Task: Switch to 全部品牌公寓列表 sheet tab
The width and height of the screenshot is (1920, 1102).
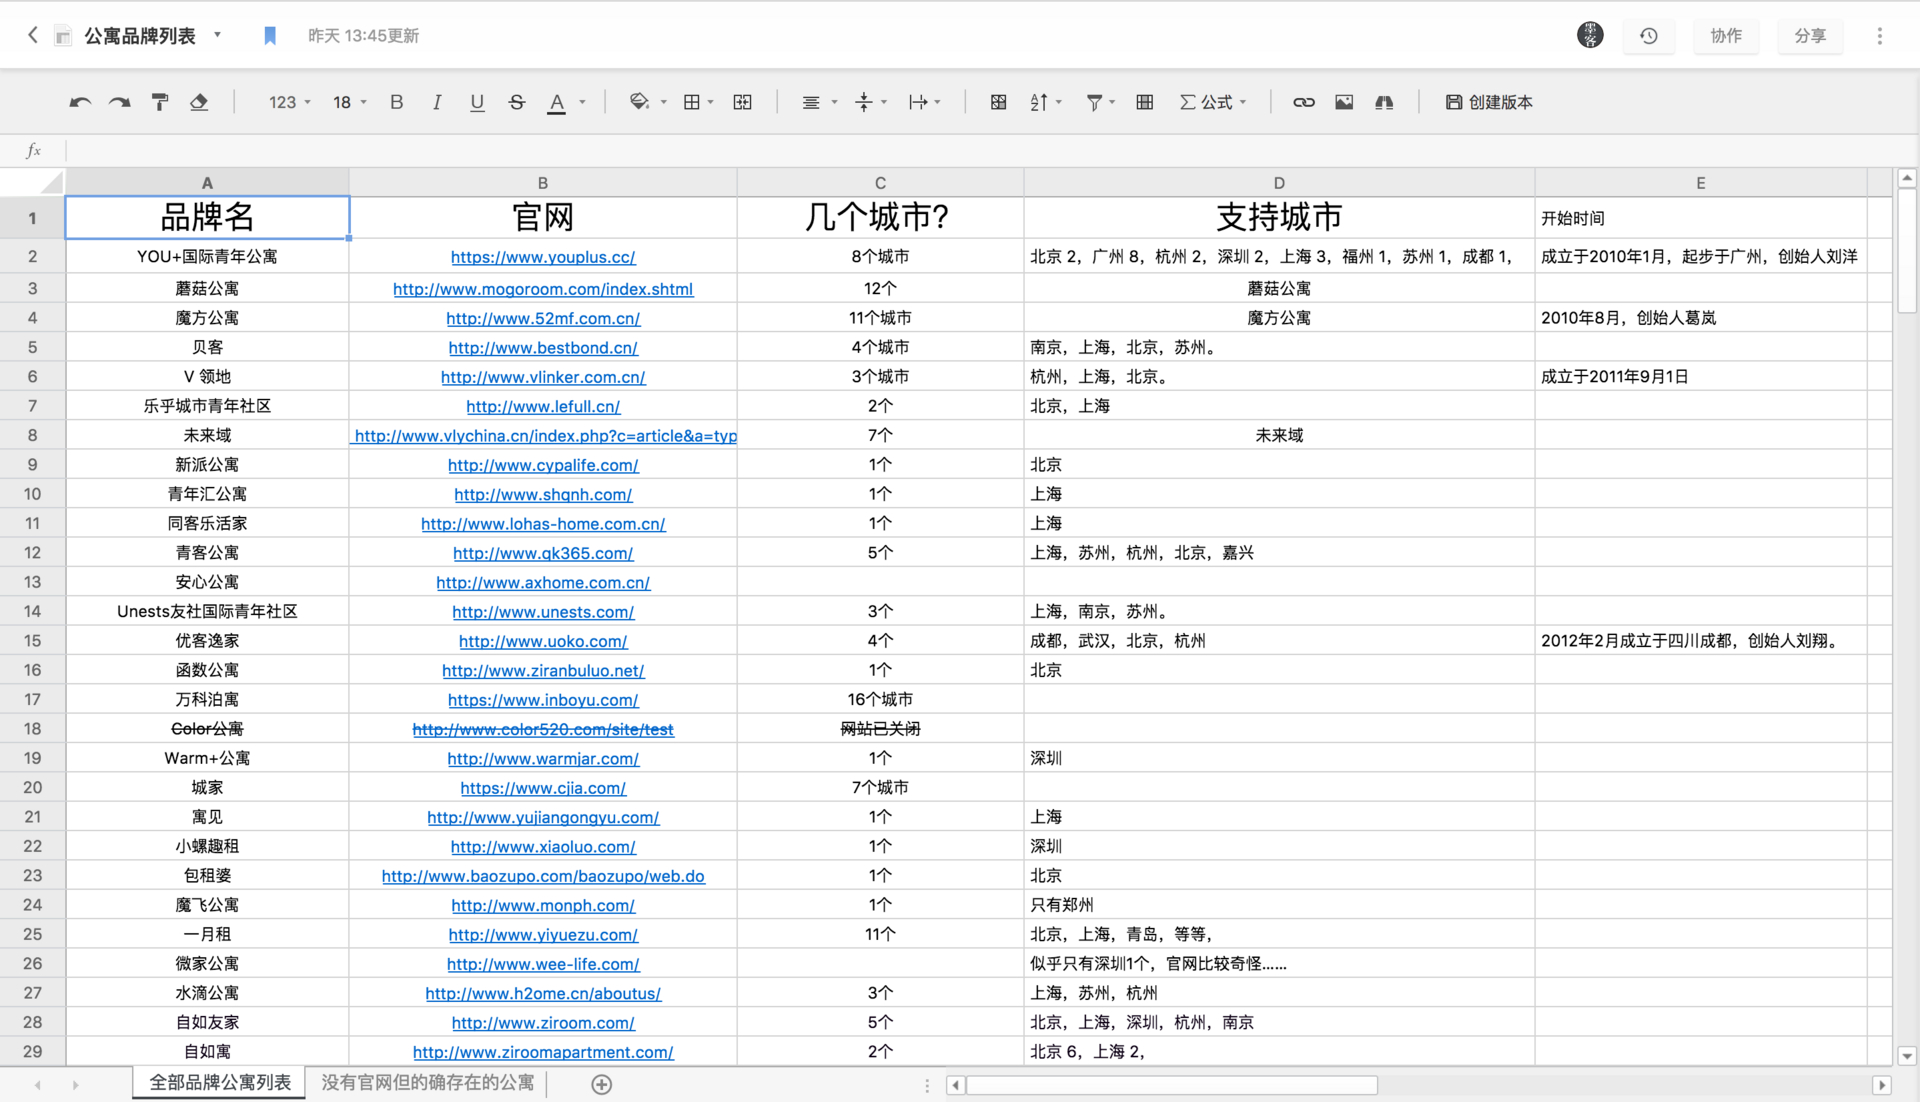Action: point(220,1083)
